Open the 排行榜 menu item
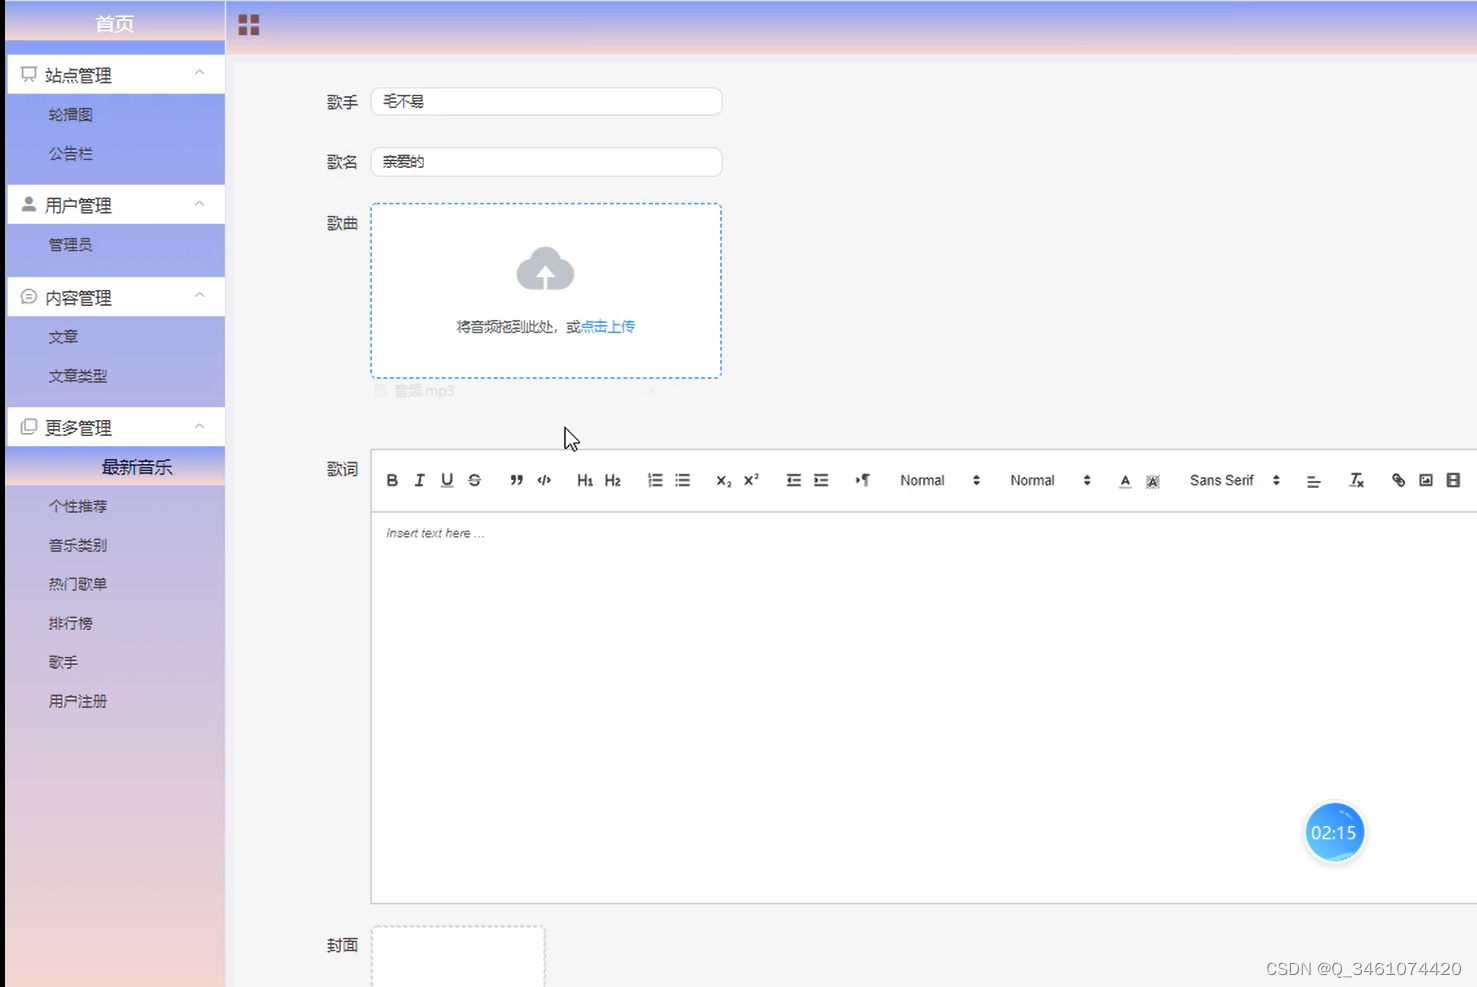The height and width of the screenshot is (987, 1477). point(70,624)
